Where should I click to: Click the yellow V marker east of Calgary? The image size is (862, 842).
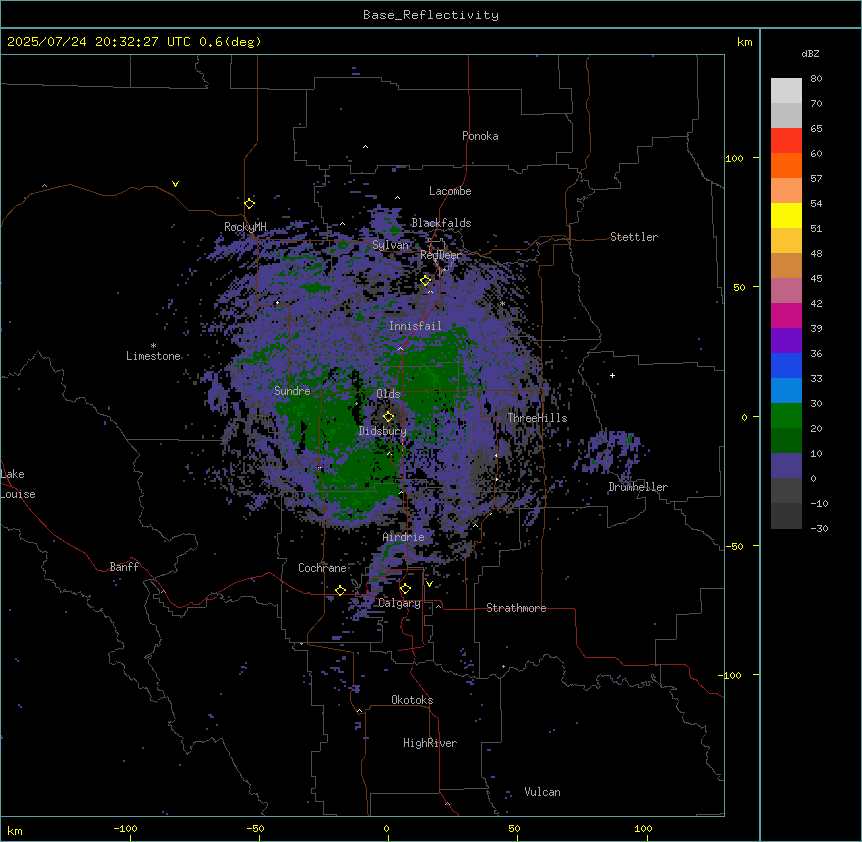click(x=429, y=584)
